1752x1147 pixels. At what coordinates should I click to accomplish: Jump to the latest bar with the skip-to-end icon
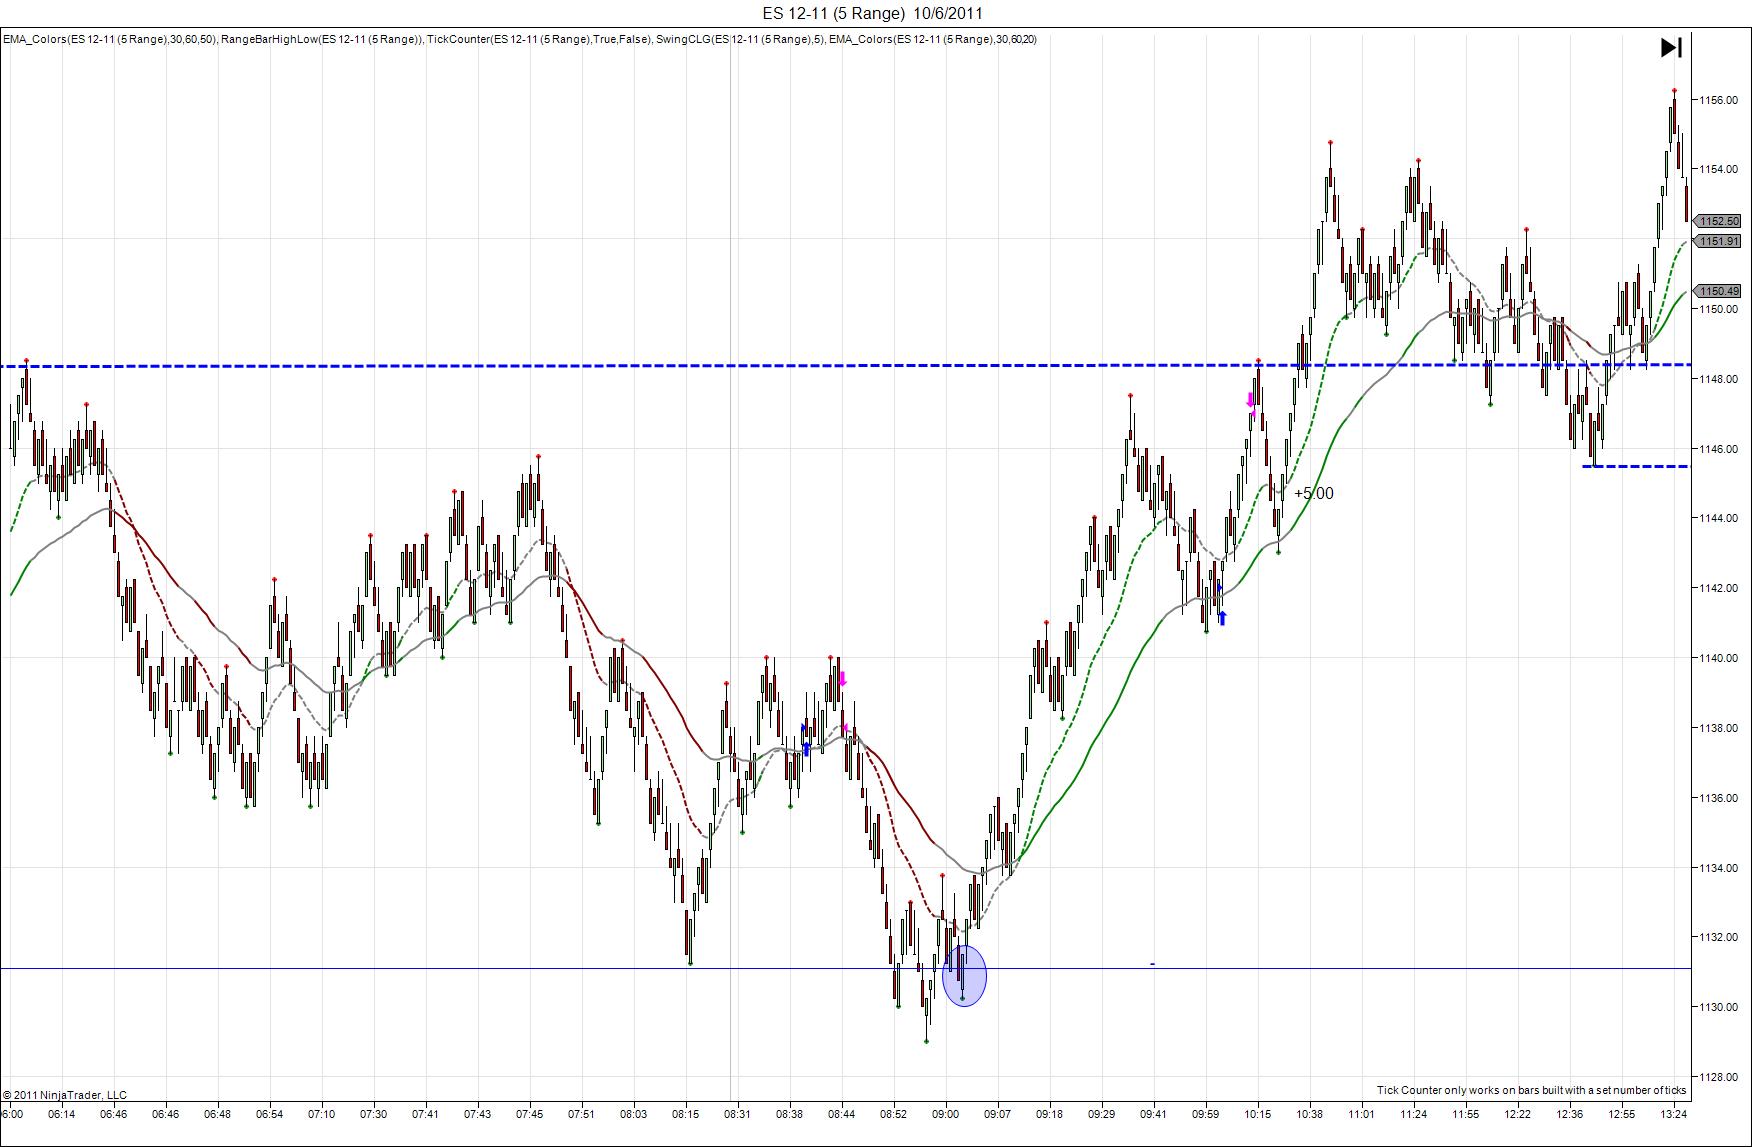point(1671,47)
